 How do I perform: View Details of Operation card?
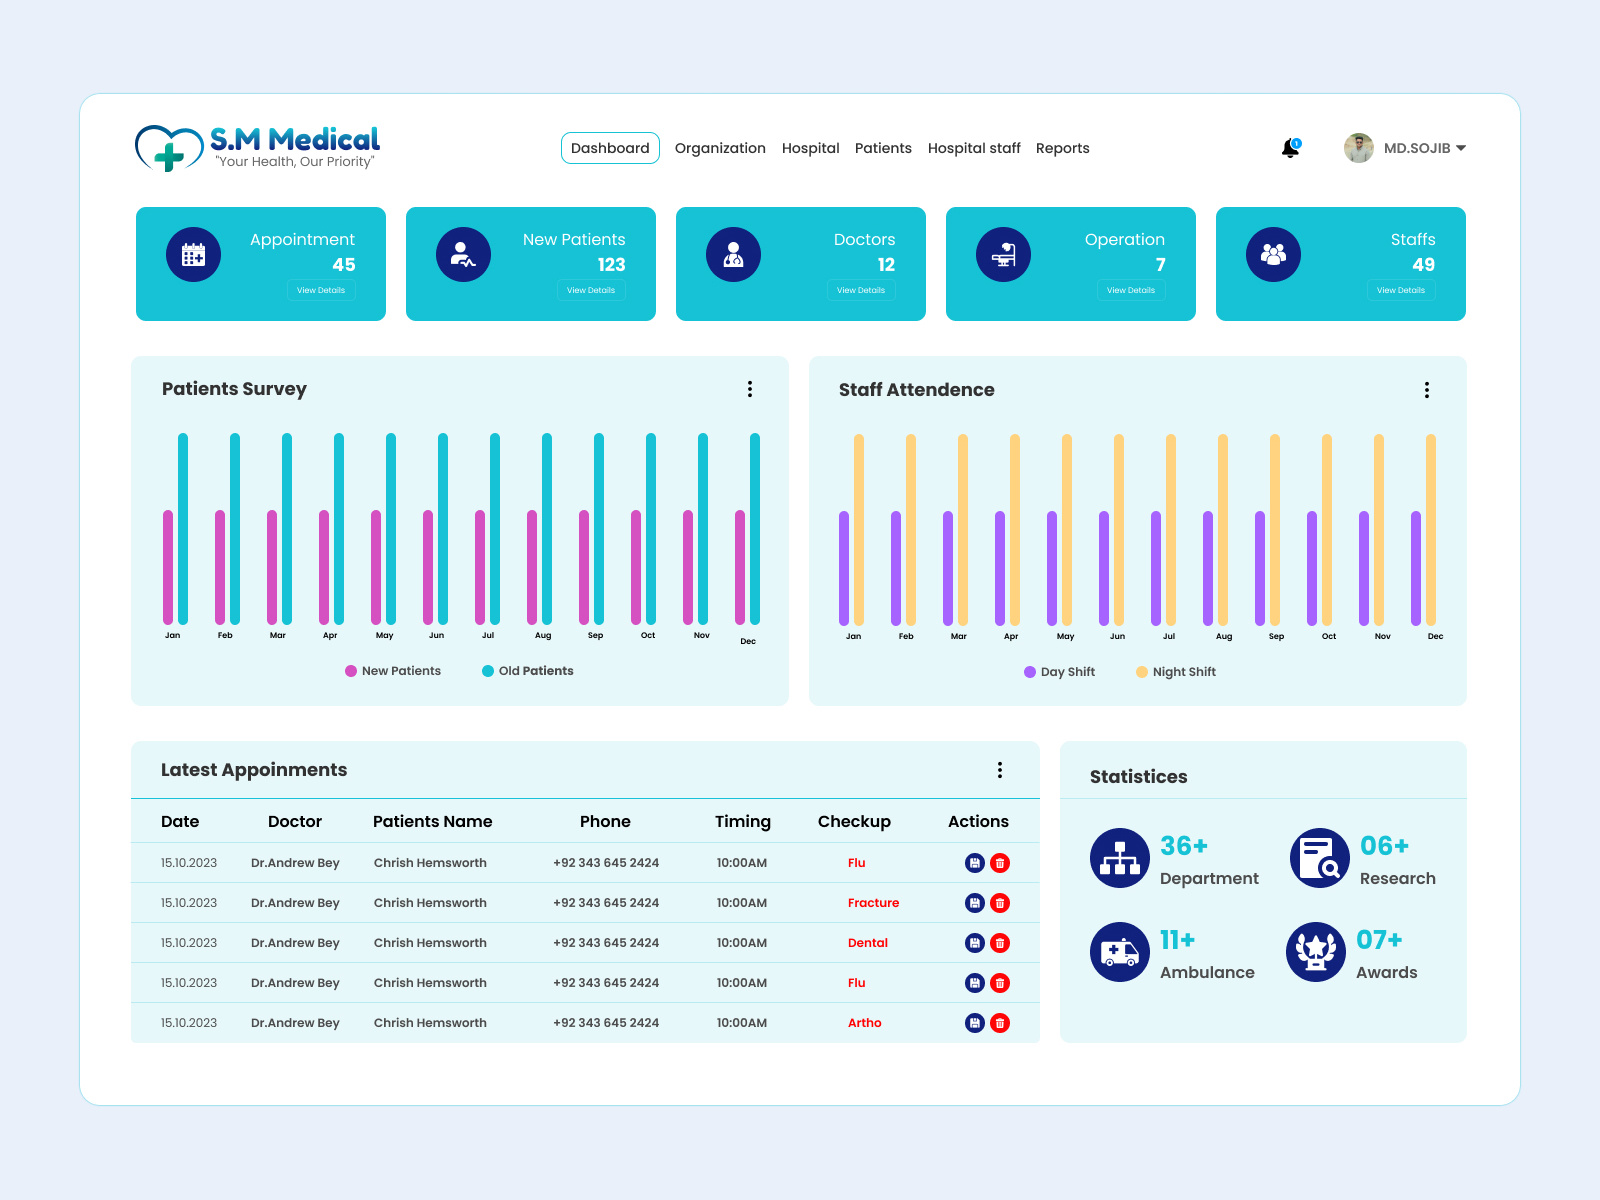coord(1131,290)
